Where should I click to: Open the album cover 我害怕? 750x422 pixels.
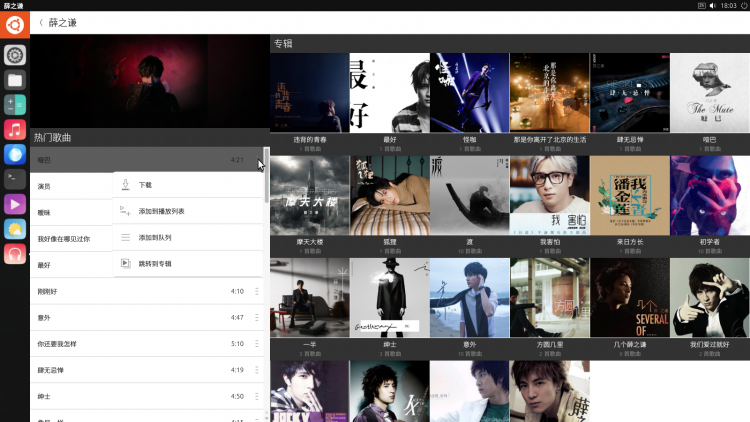coord(550,195)
